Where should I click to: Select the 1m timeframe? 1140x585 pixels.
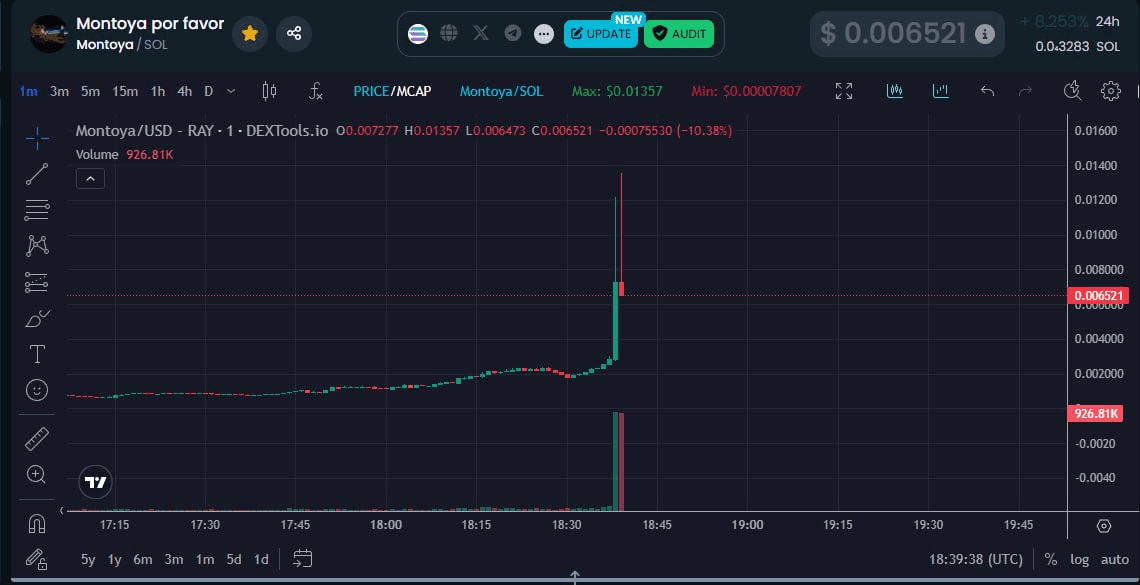28,92
